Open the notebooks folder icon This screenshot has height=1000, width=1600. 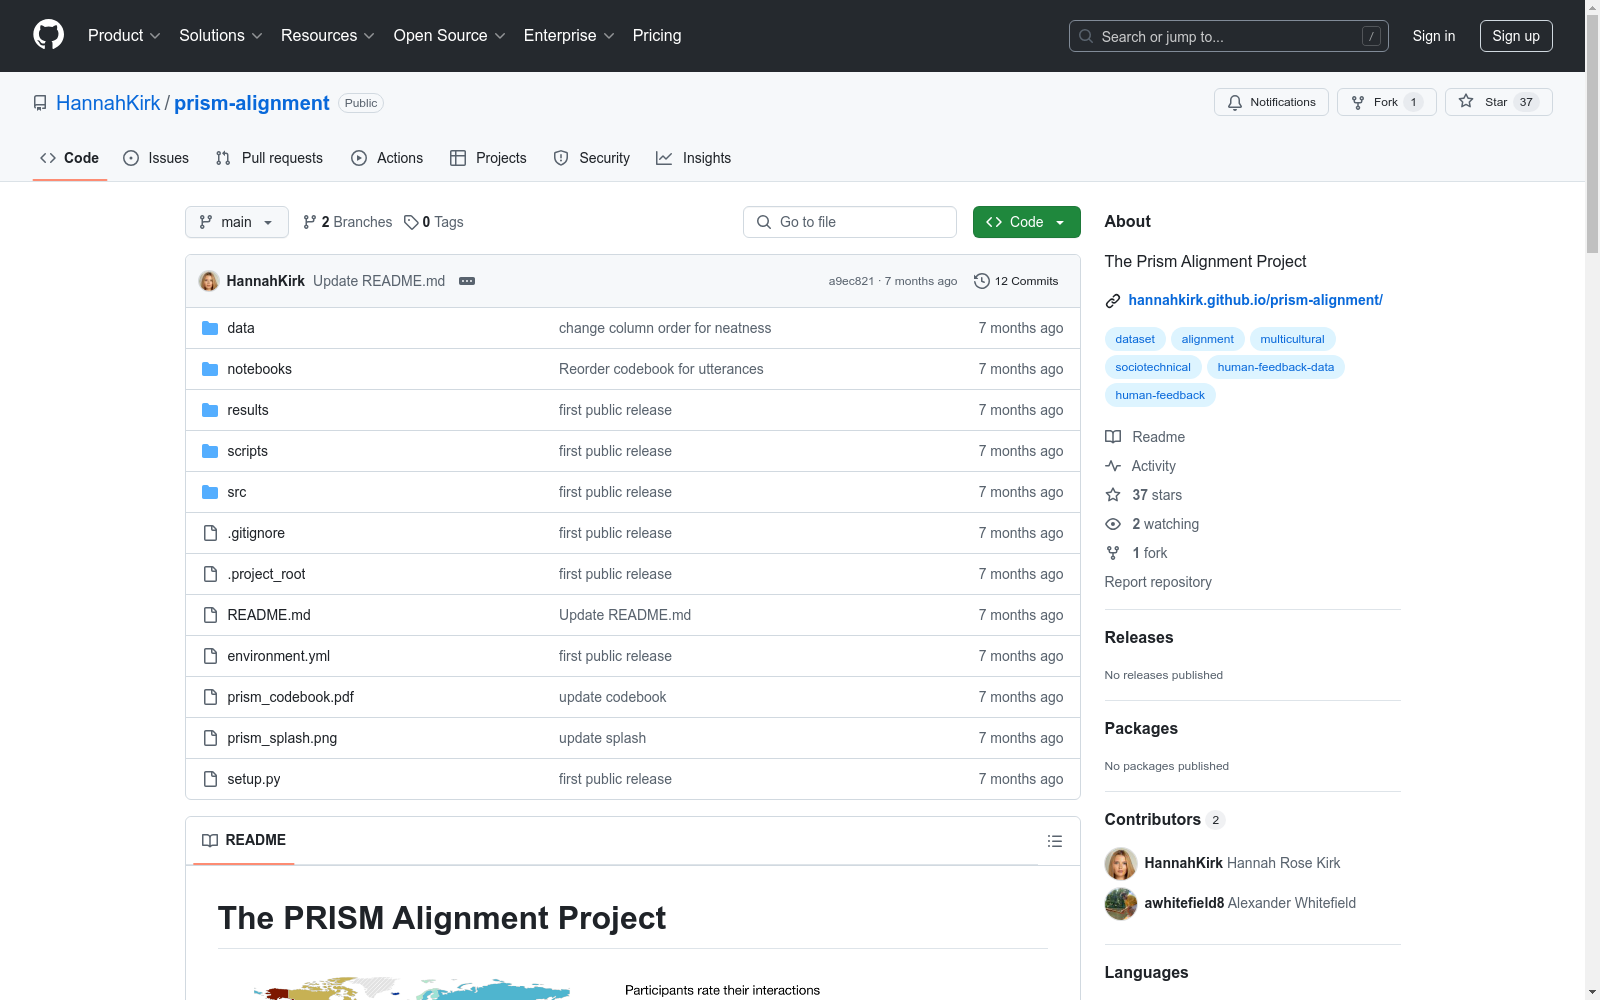[x=210, y=369]
